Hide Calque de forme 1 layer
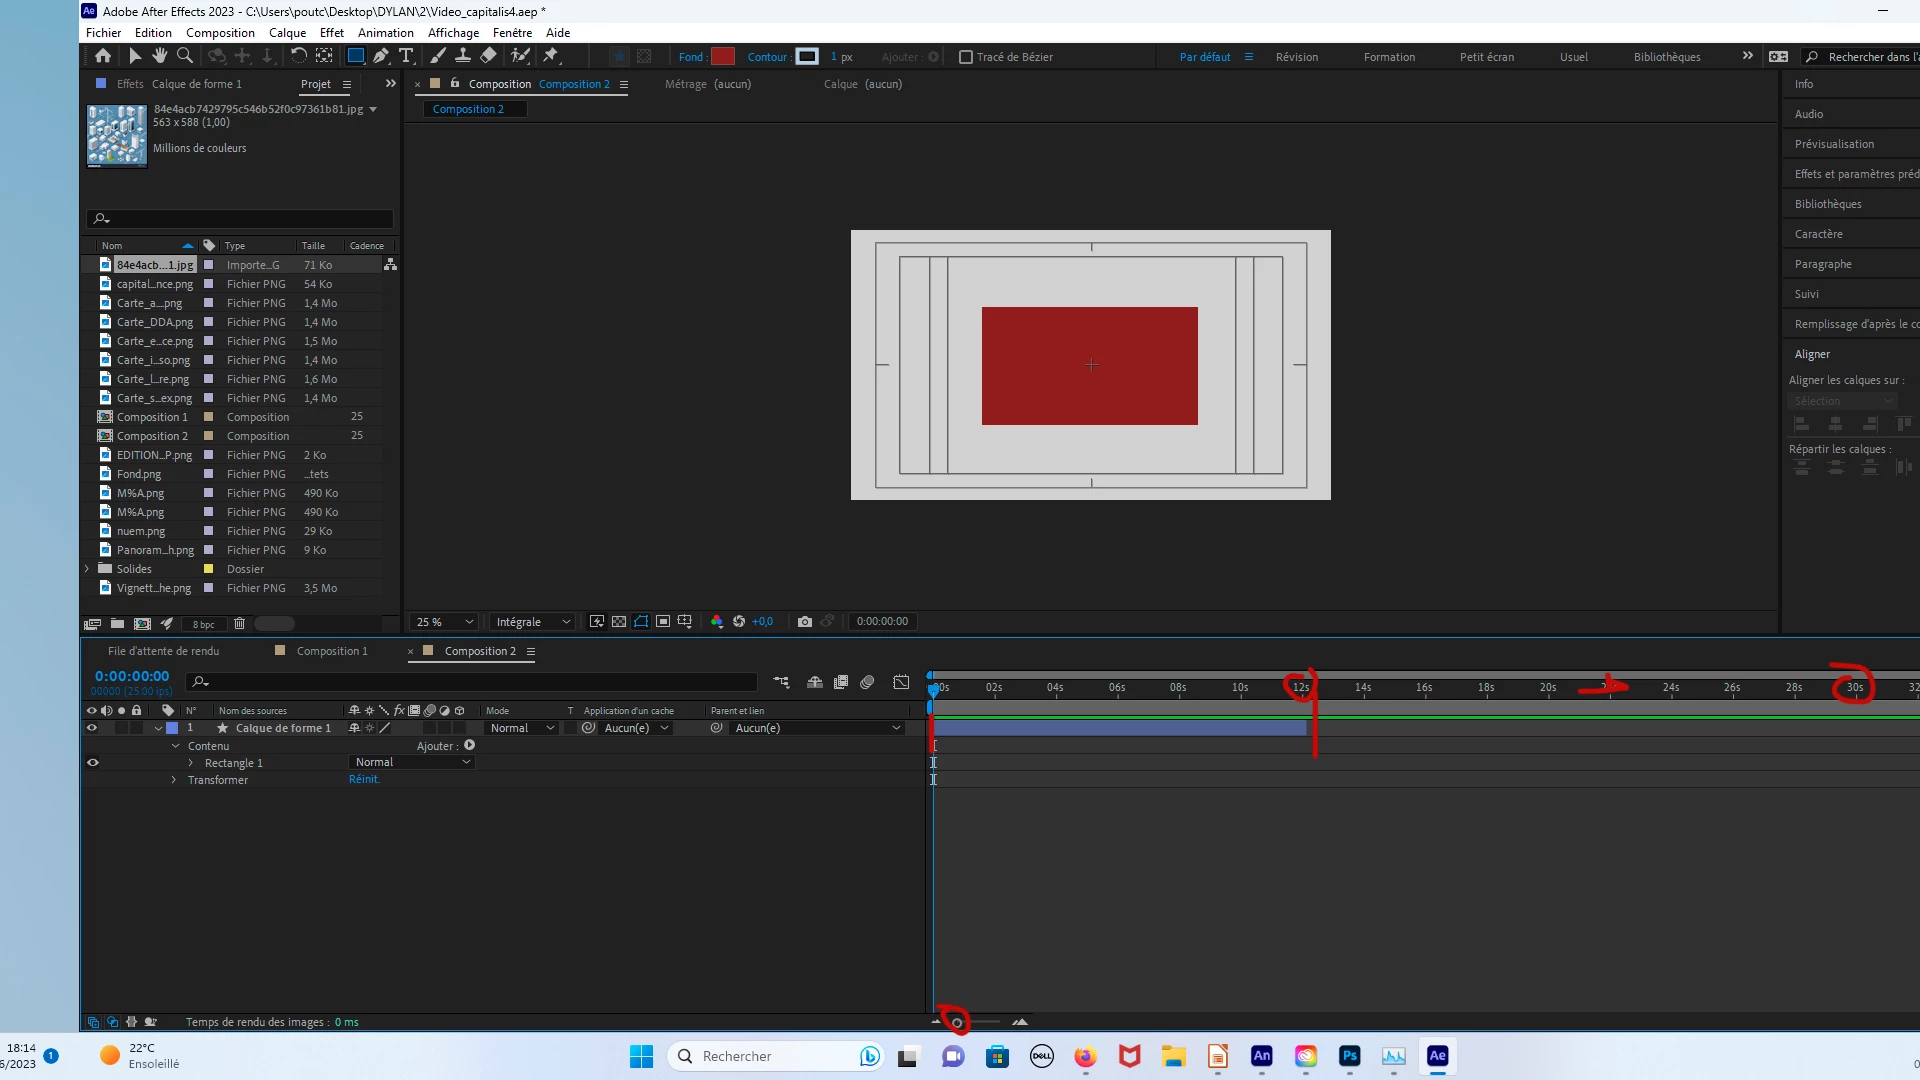This screenshot has width=1920, height=1080. click(92, 728)
